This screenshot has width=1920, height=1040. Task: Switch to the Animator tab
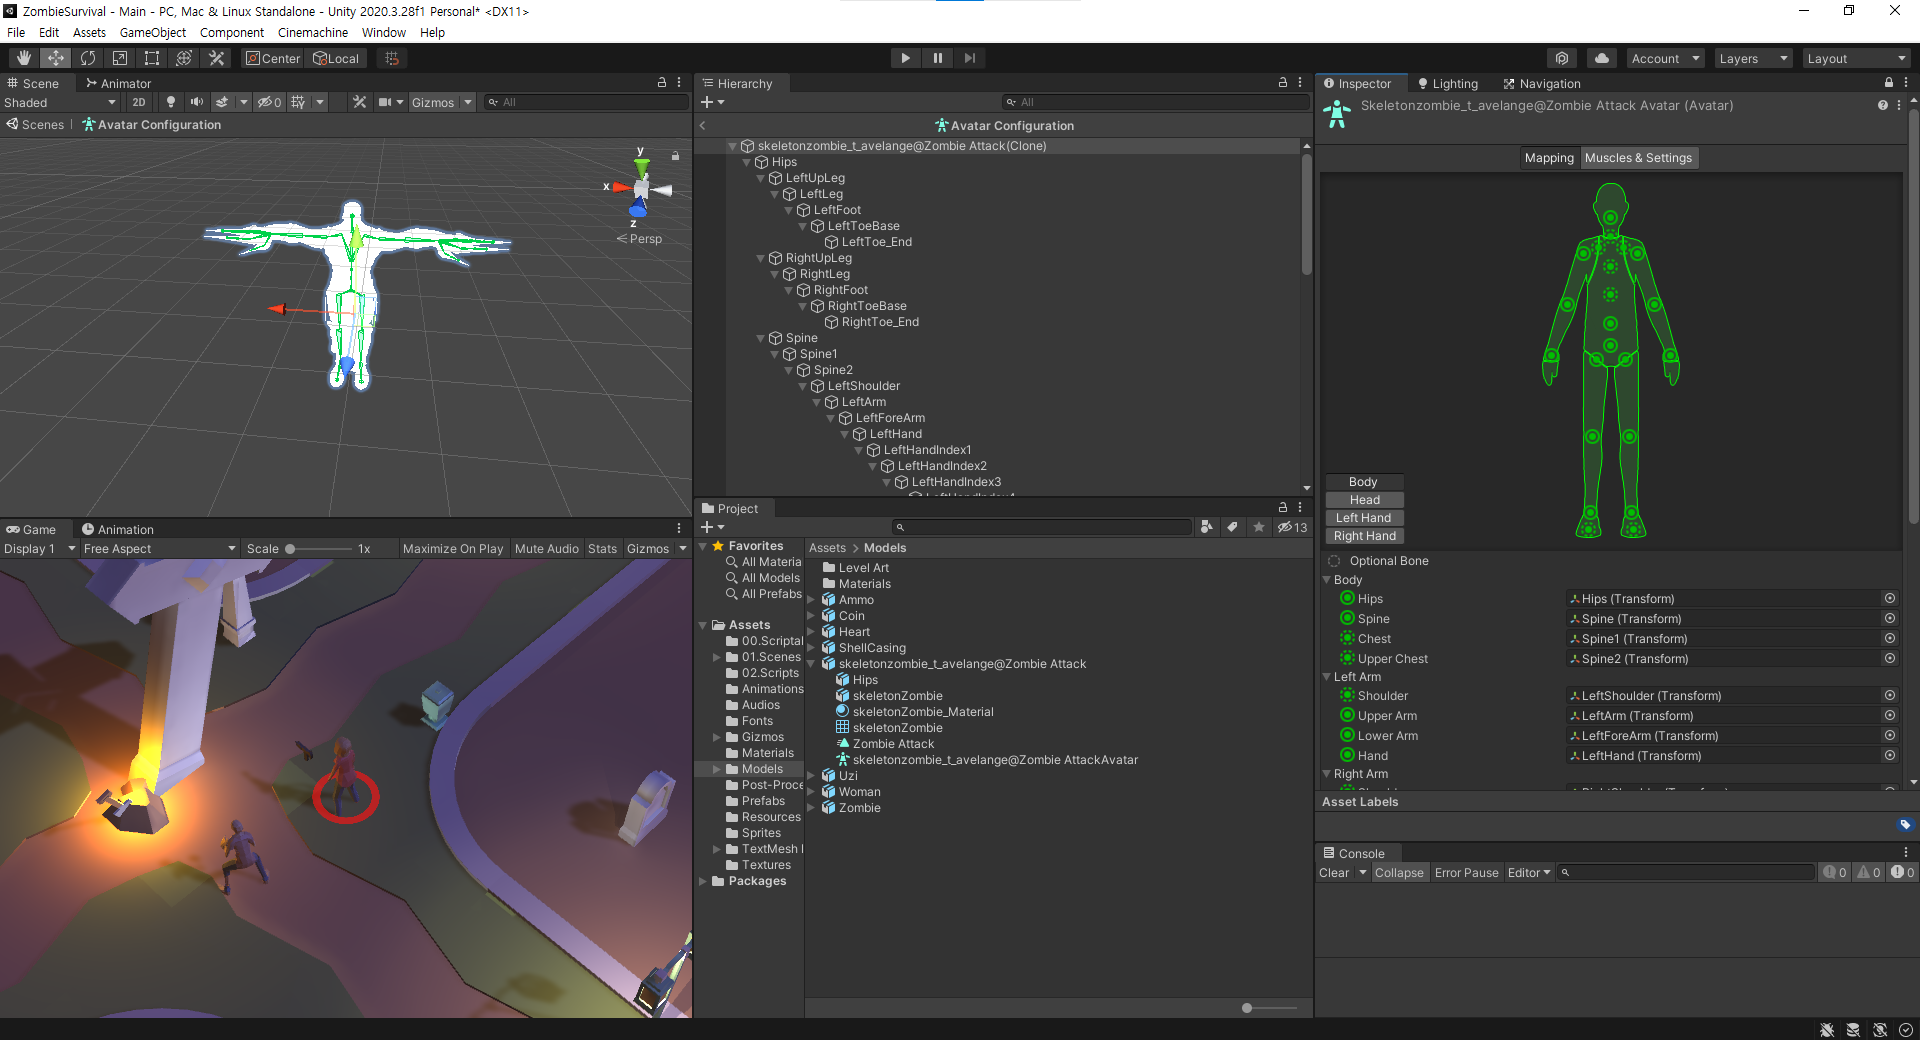click(118, 83)
